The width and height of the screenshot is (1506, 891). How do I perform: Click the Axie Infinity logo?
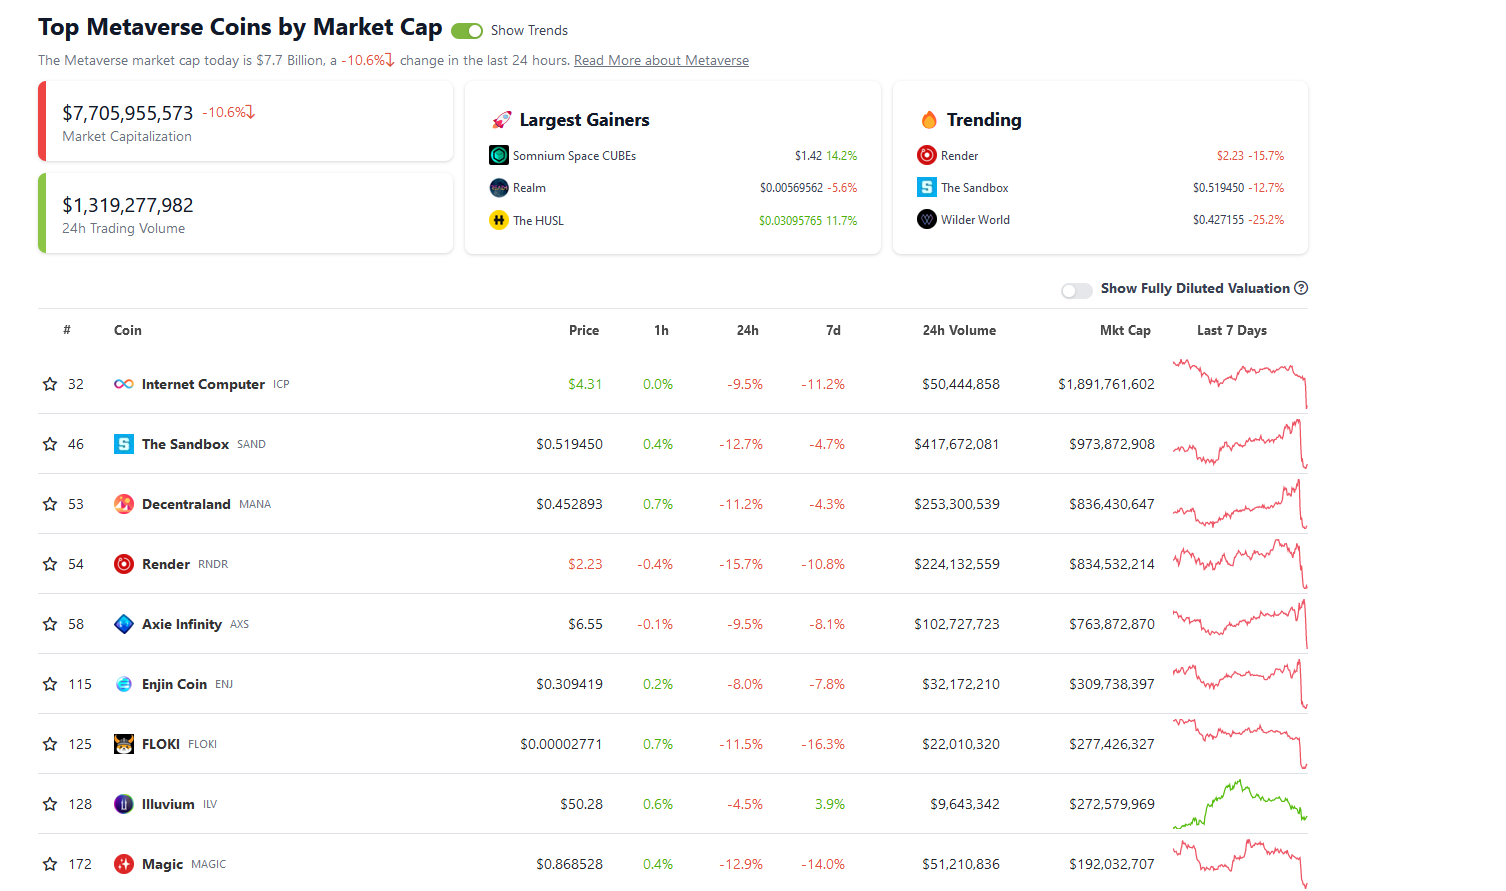point(123,624)
